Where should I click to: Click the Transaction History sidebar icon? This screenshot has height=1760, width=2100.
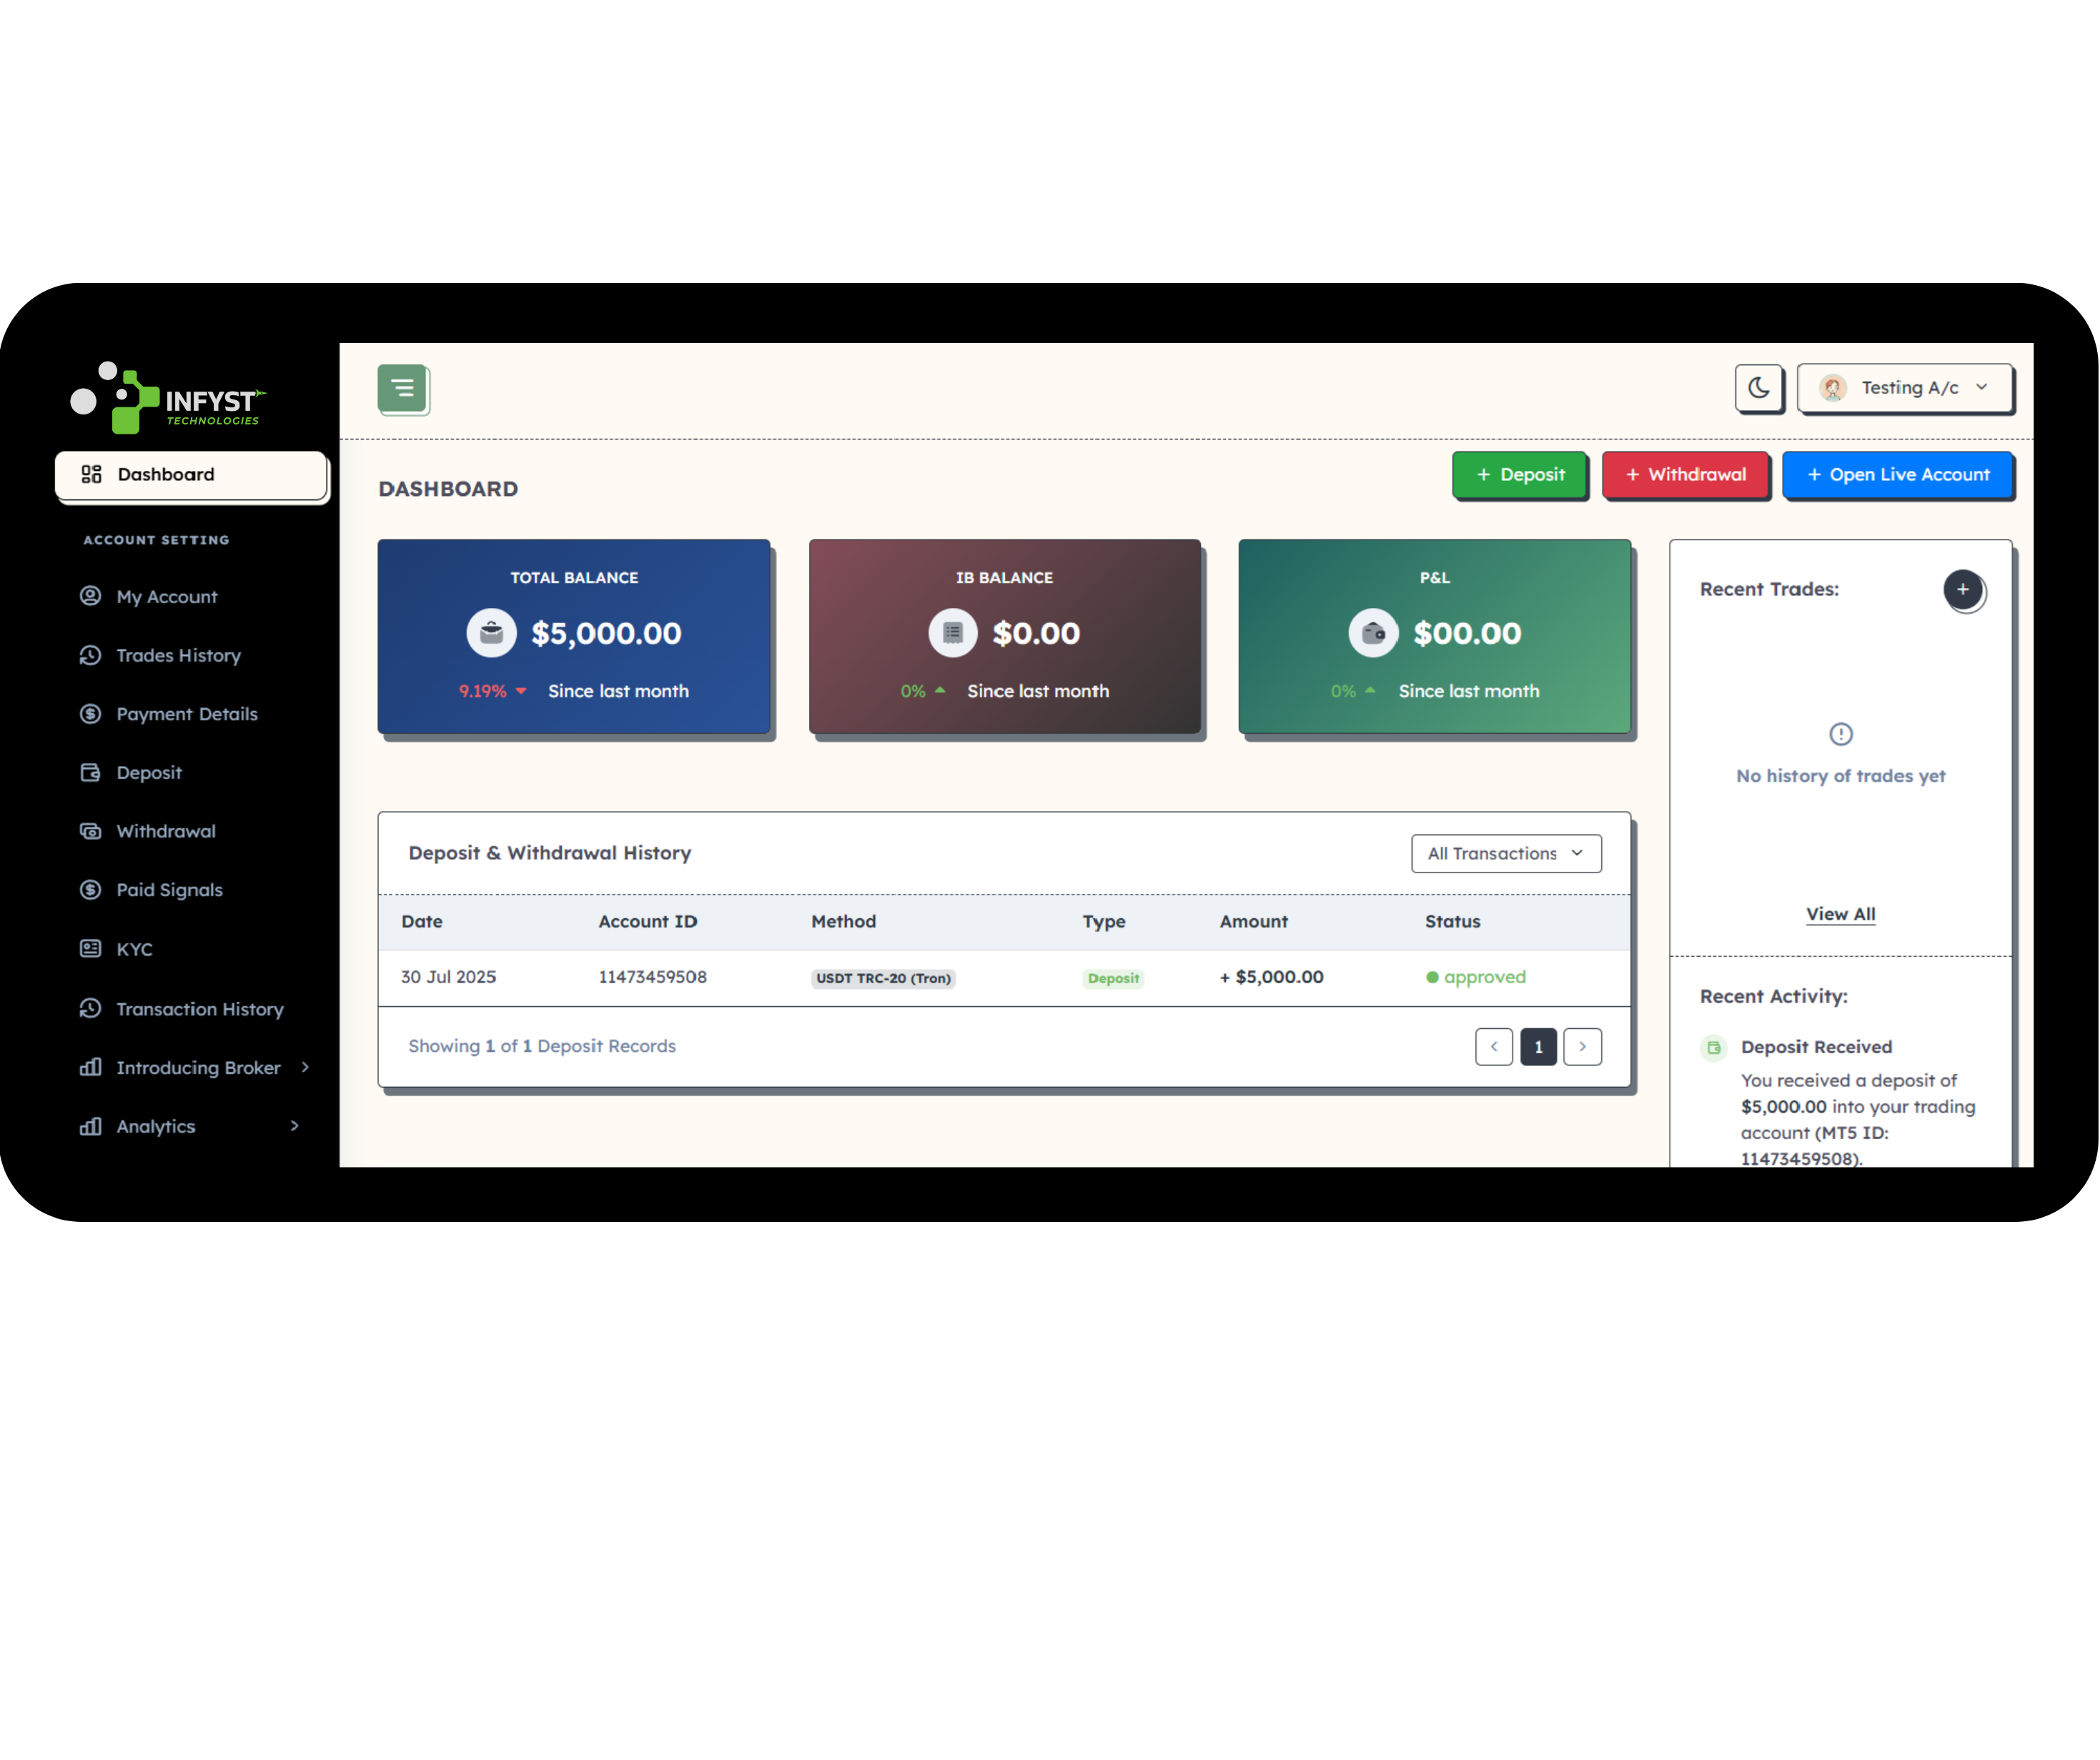click(x=91, y=1008)
